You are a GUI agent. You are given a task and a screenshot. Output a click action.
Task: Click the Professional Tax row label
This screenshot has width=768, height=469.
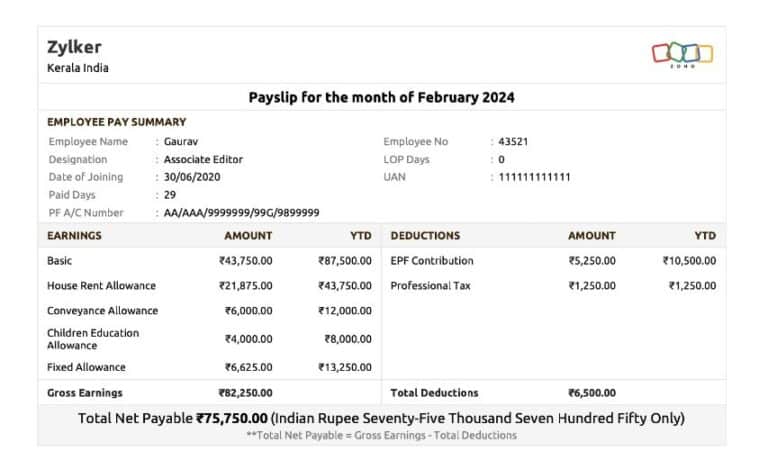pos(430,286)
